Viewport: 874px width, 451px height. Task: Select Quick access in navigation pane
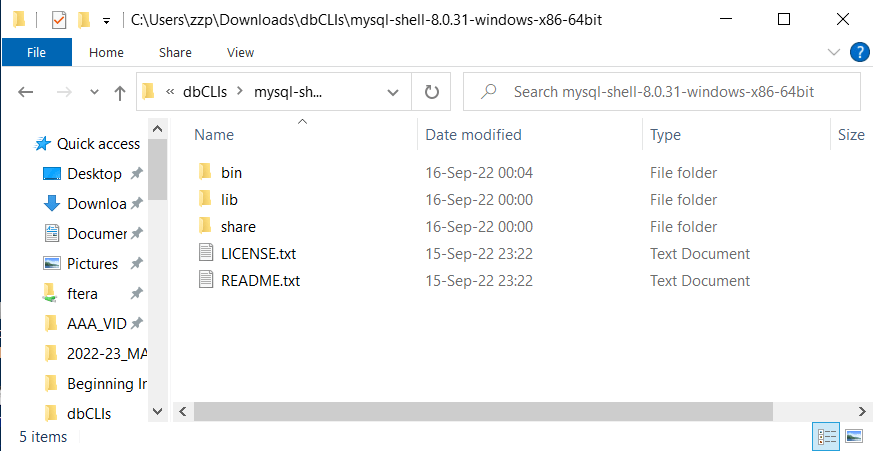pyautogui.click(x=98, y=144)
